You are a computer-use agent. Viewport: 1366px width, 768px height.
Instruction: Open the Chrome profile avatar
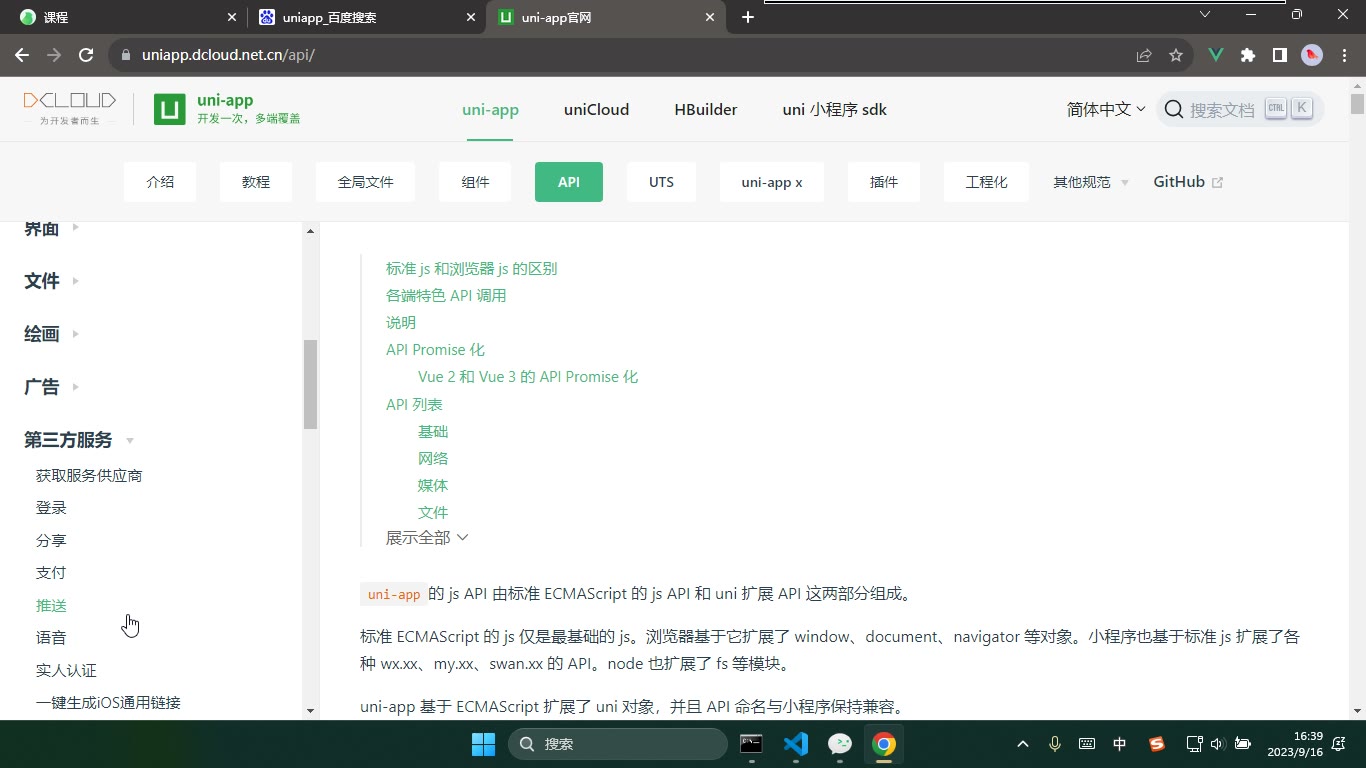click(x=1312, y=55)
